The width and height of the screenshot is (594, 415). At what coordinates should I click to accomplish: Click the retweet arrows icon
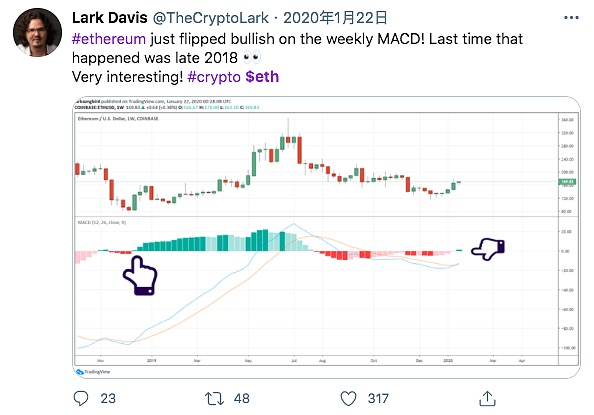[x=214, y=399]
